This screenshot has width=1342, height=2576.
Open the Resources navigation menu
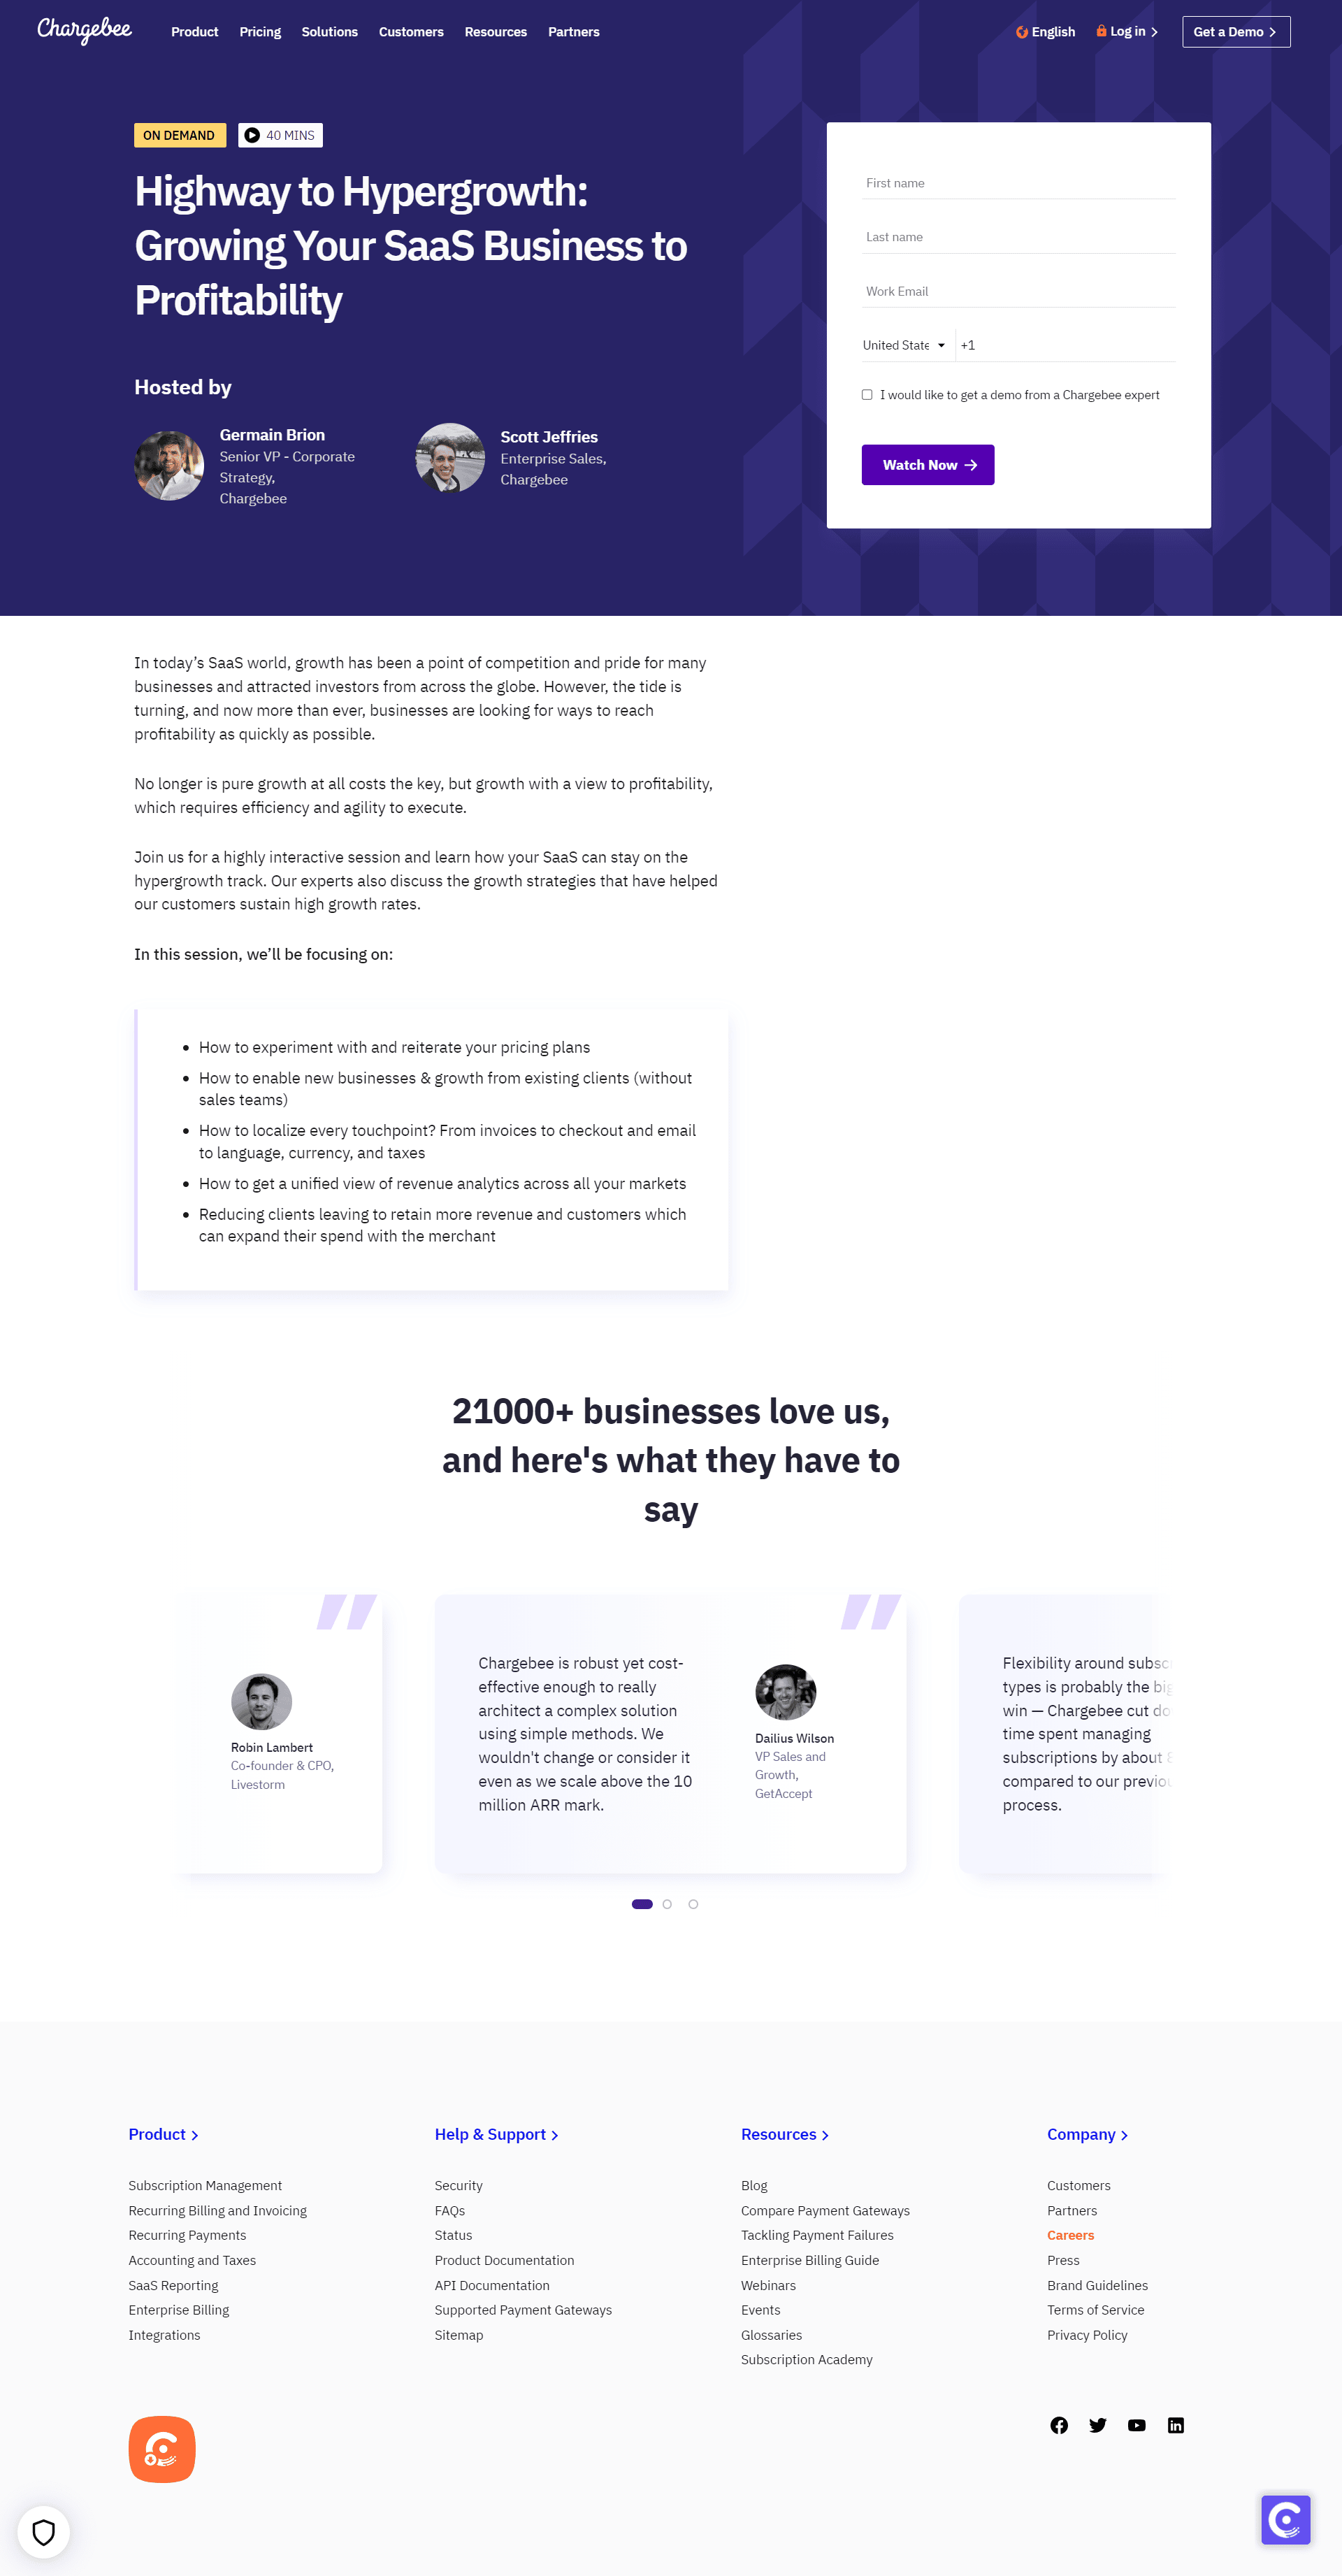click(494, 31)
